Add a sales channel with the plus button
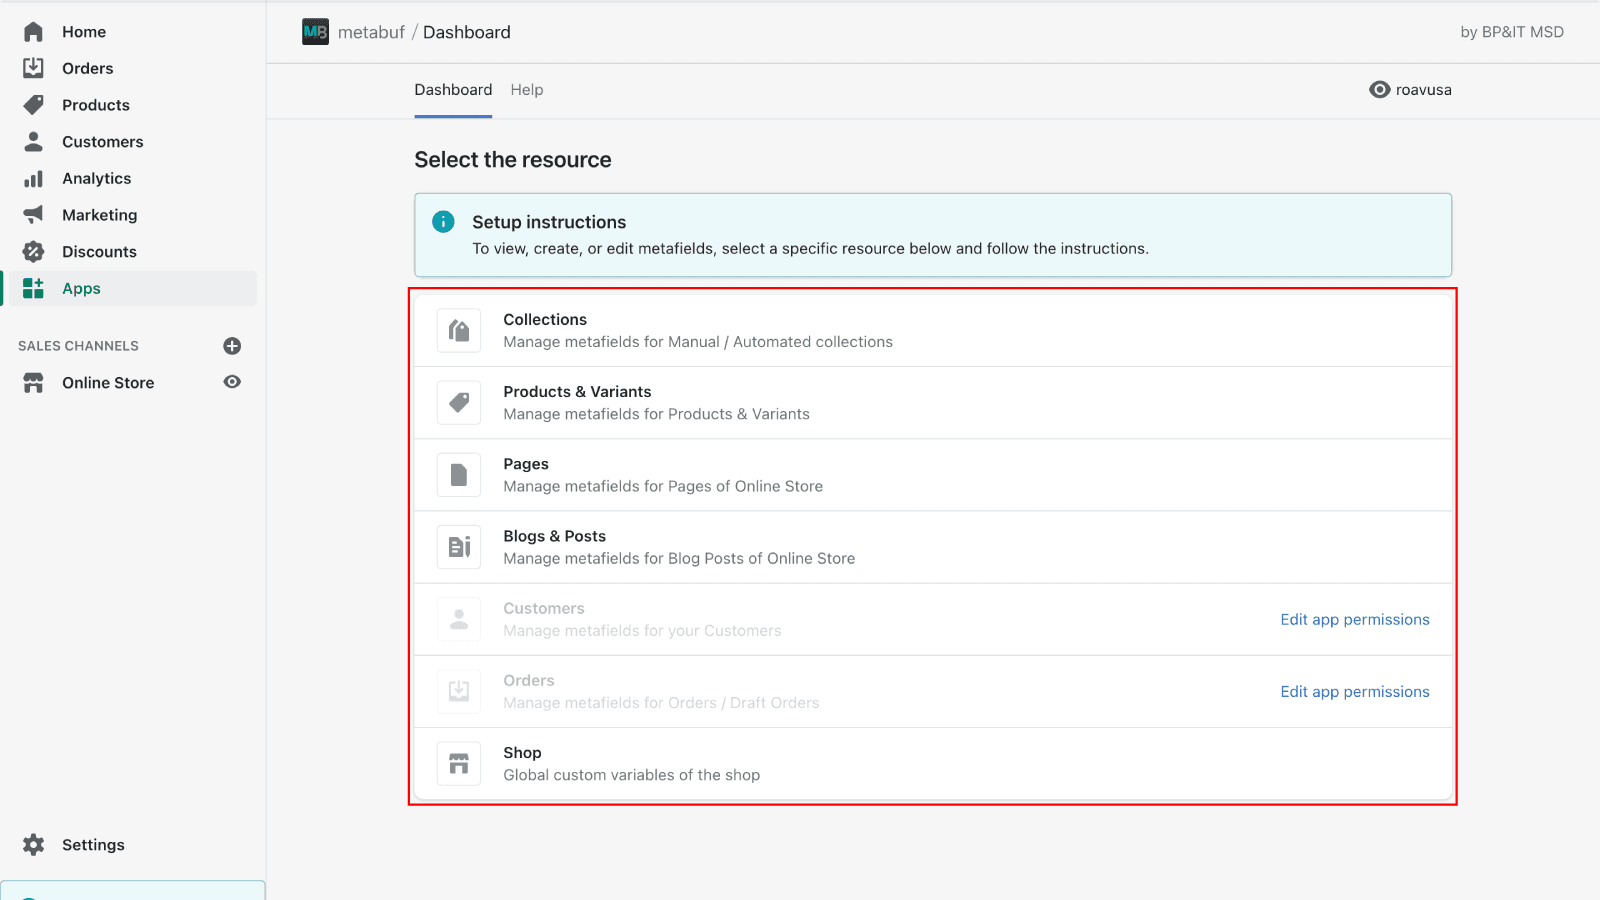Viewport: 1600px width, 900px height. pyautogui.click(x=231, y=345)
